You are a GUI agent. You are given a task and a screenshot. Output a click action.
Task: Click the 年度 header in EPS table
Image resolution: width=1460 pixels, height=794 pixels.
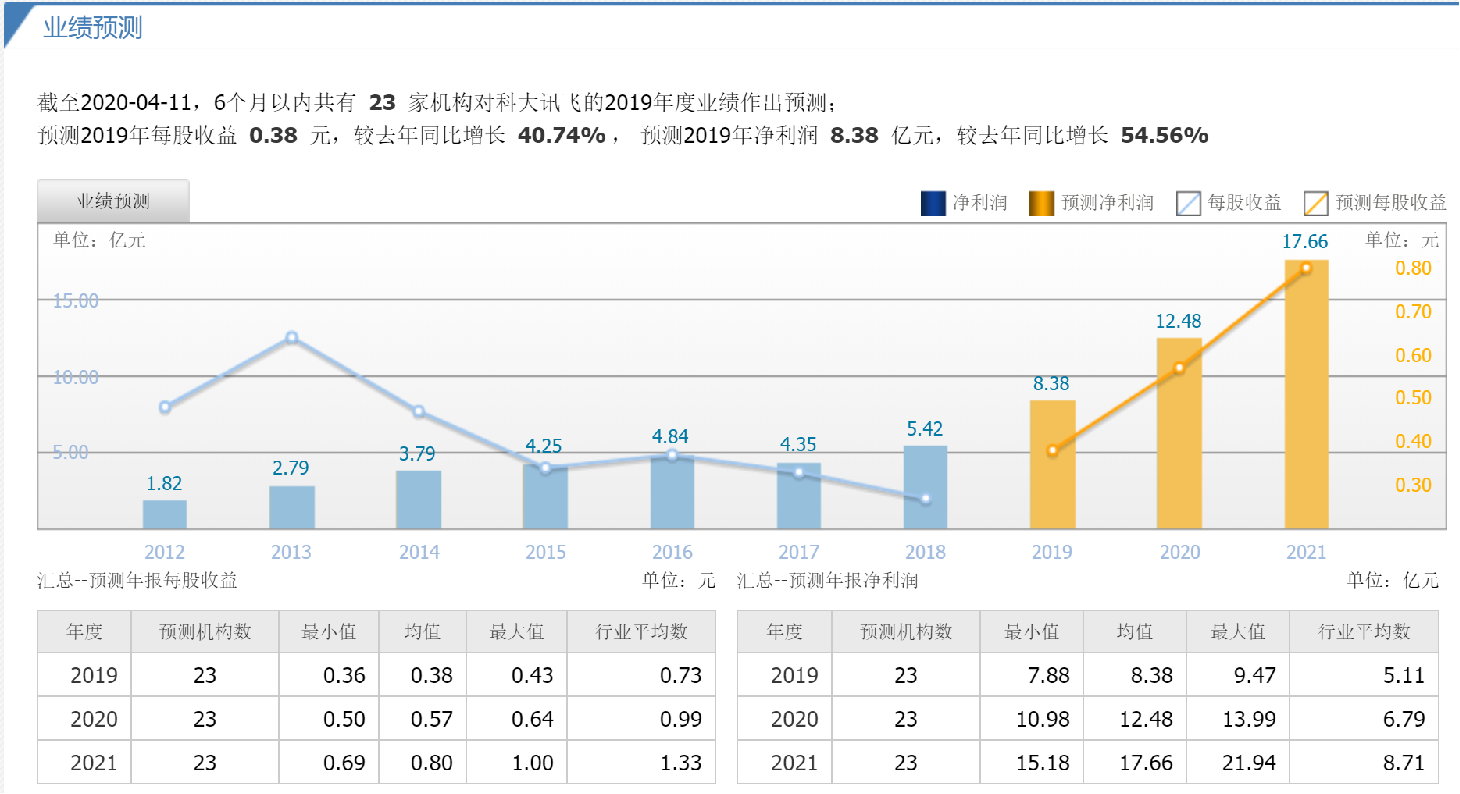coord(85,632)
